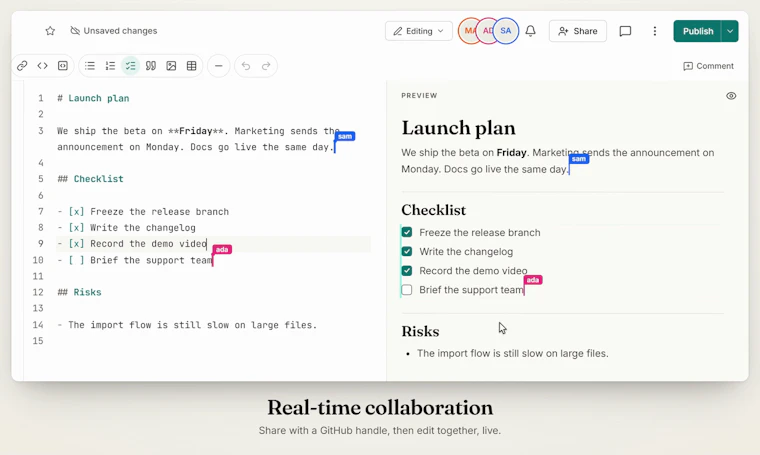760x455 pixels.
Task: Click the sam cursor label in editor
Action: click(345, 136)
